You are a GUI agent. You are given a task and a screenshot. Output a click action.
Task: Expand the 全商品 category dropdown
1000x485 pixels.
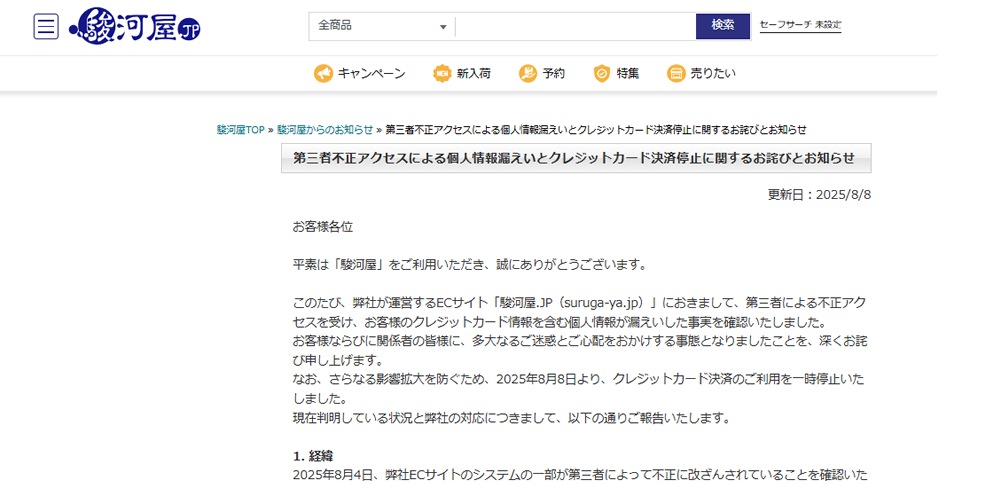pyautogui.click(x=382, y=26)
